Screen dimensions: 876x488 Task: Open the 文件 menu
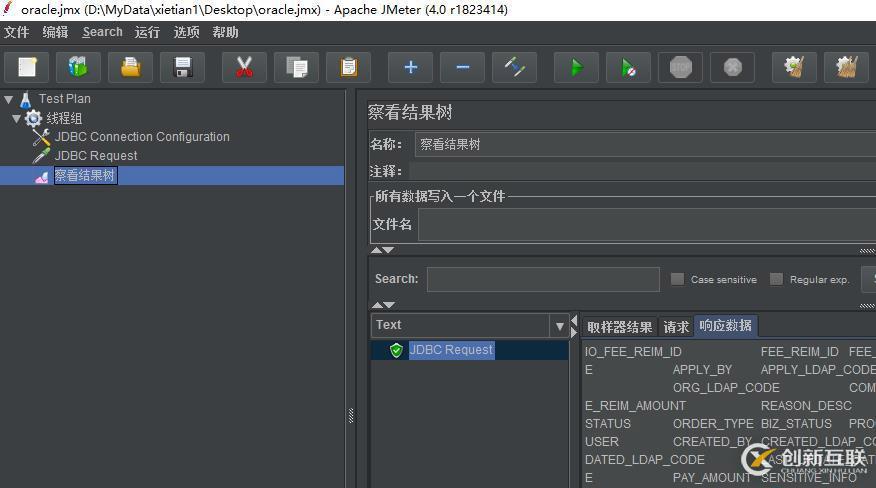16,32
